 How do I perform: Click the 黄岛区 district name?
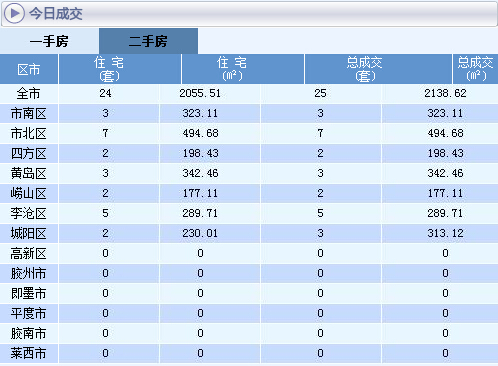[28, 174]
